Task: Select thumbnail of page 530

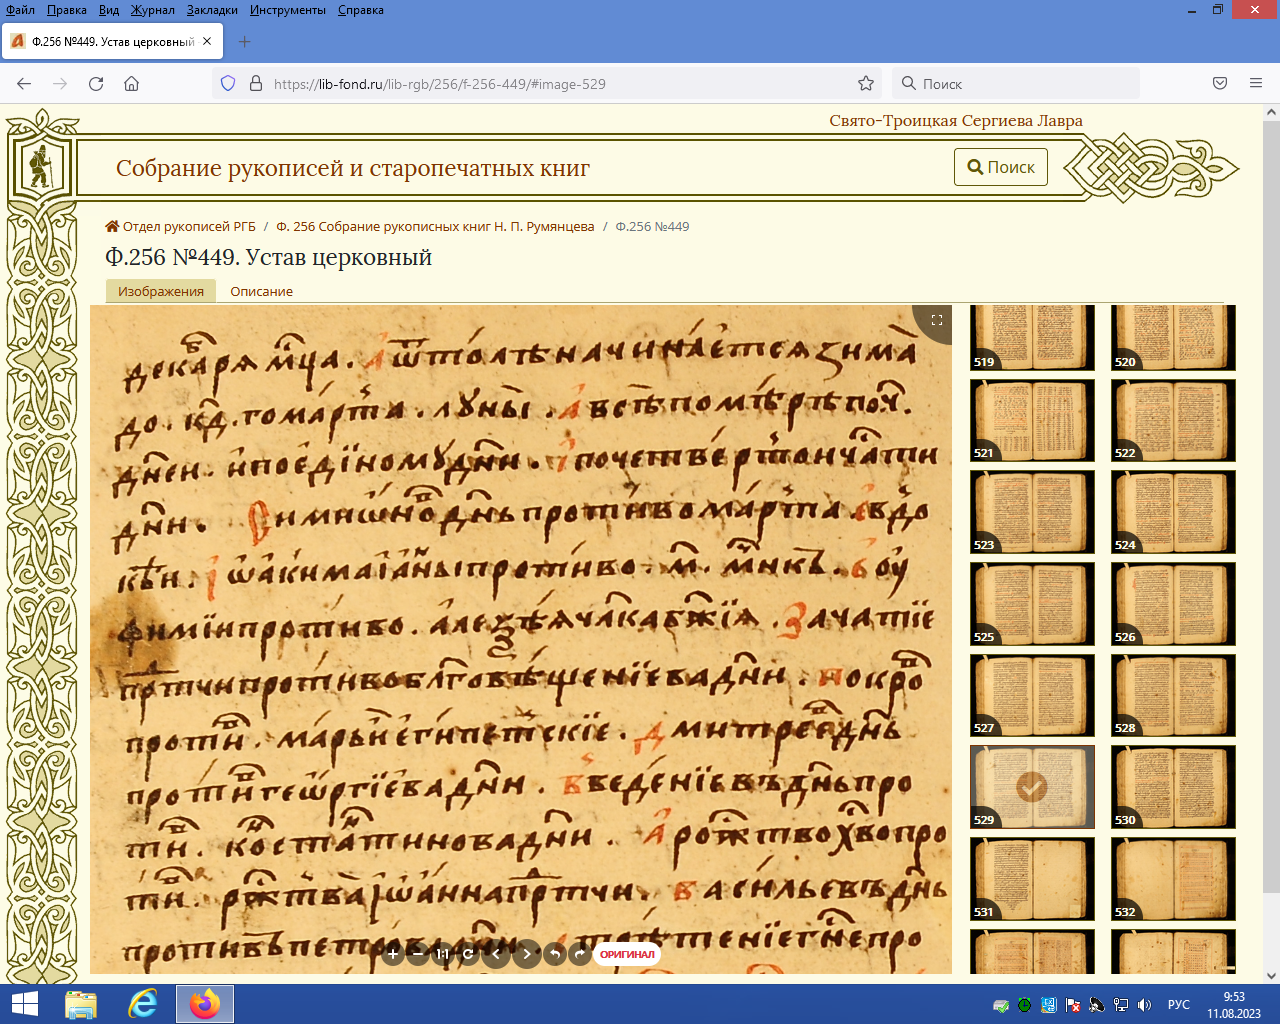Action: pyautogui.click(x=1173, y=786)
